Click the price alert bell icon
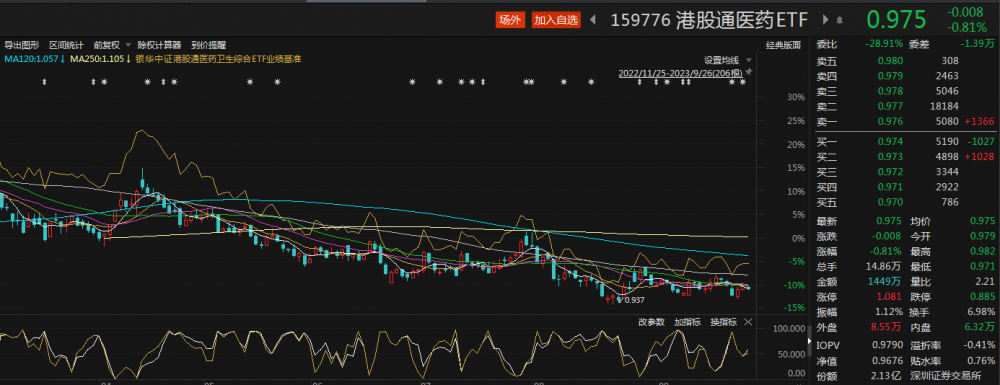Screen dimensions: 1000x385 pos(839,20)
